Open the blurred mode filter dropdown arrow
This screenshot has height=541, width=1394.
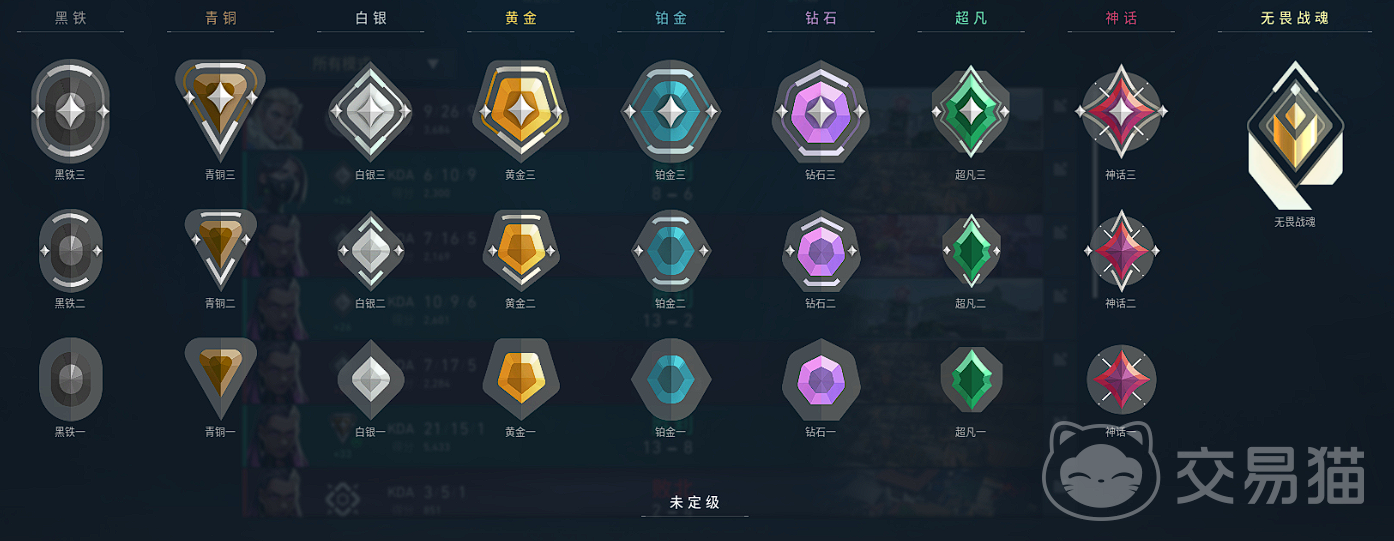coord(433,64)
